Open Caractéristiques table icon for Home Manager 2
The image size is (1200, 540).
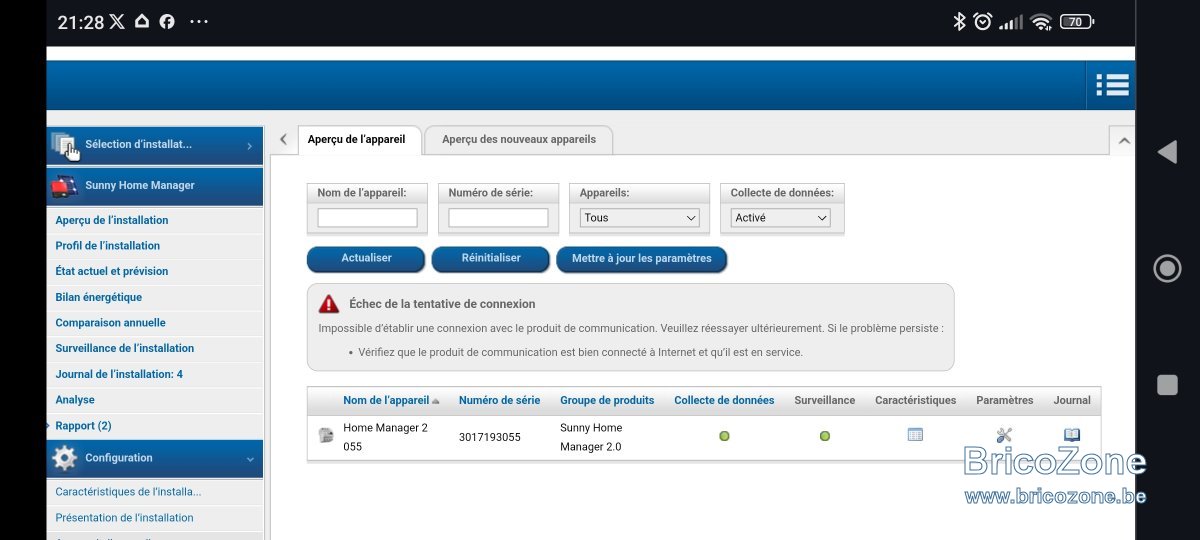pyautogui.click(x=915, y=434)
